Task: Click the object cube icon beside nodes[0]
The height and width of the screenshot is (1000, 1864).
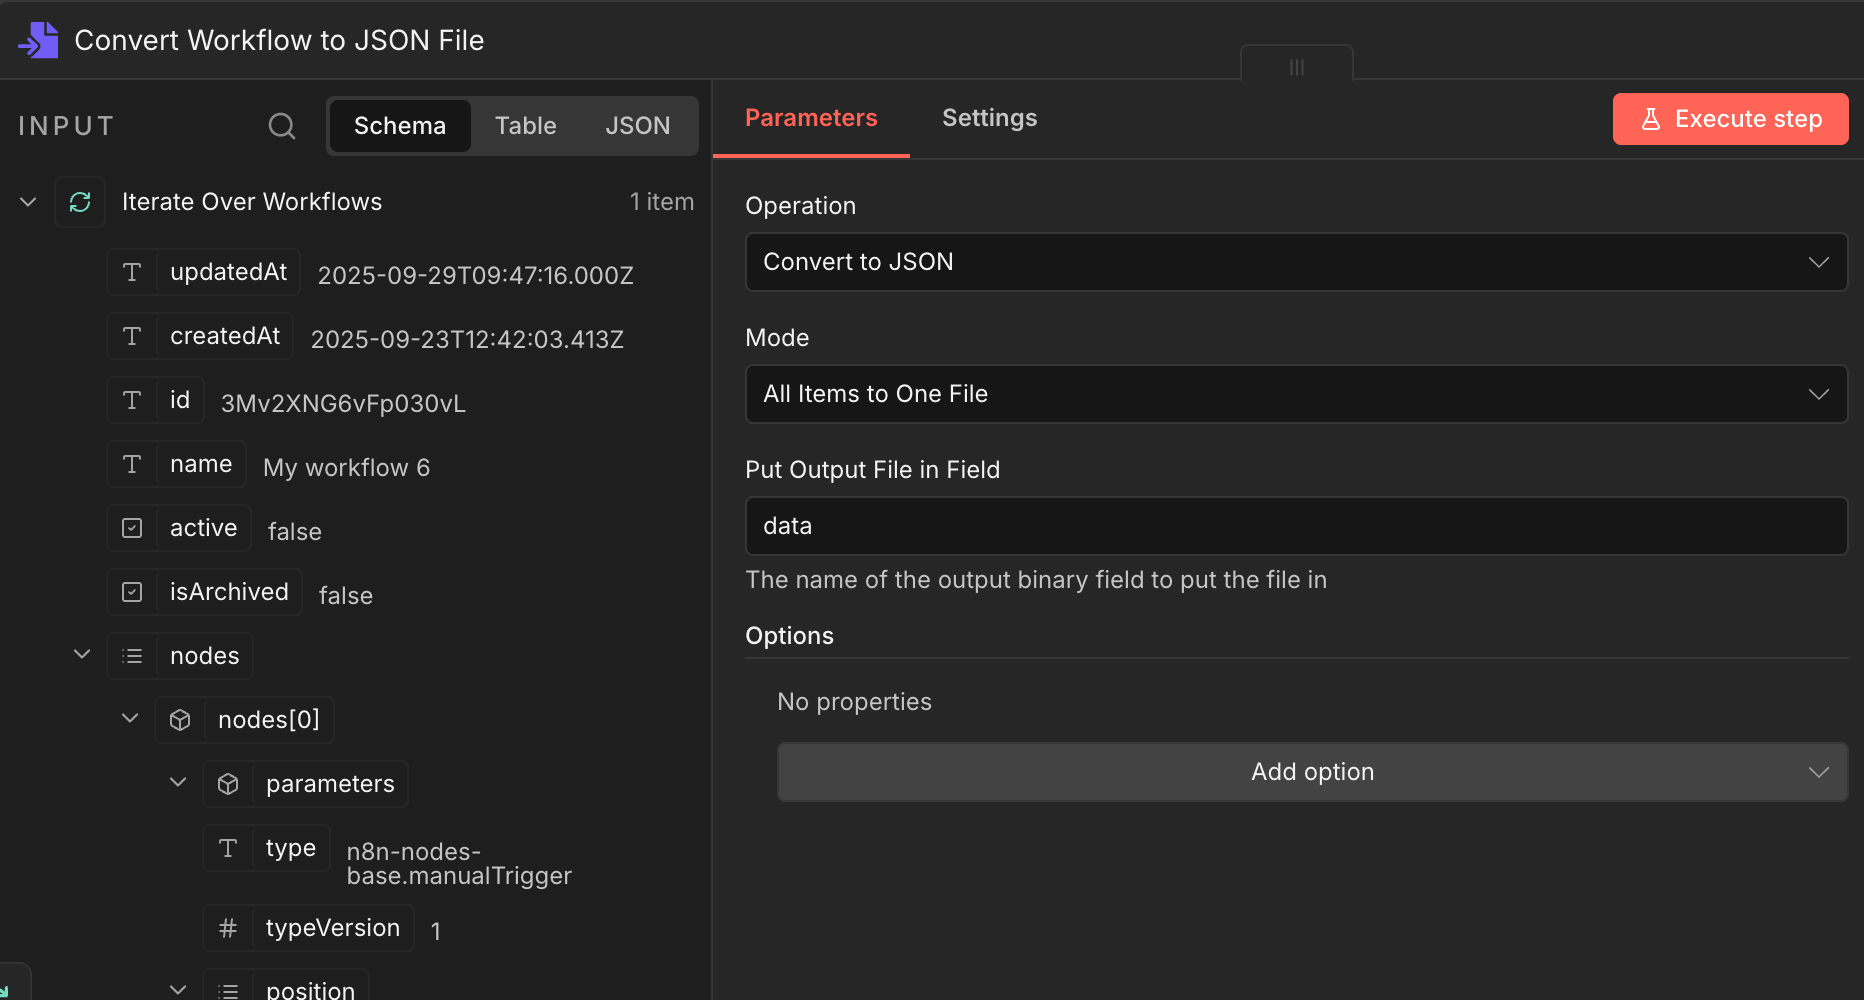Action: click(x=180, y=720)
